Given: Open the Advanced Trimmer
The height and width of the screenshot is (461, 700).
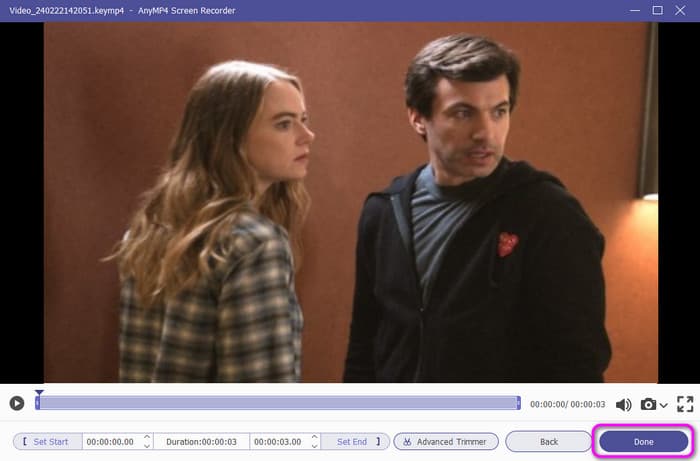Looking at the screenshot, I should pyautogui.click(x=446, y=441).
